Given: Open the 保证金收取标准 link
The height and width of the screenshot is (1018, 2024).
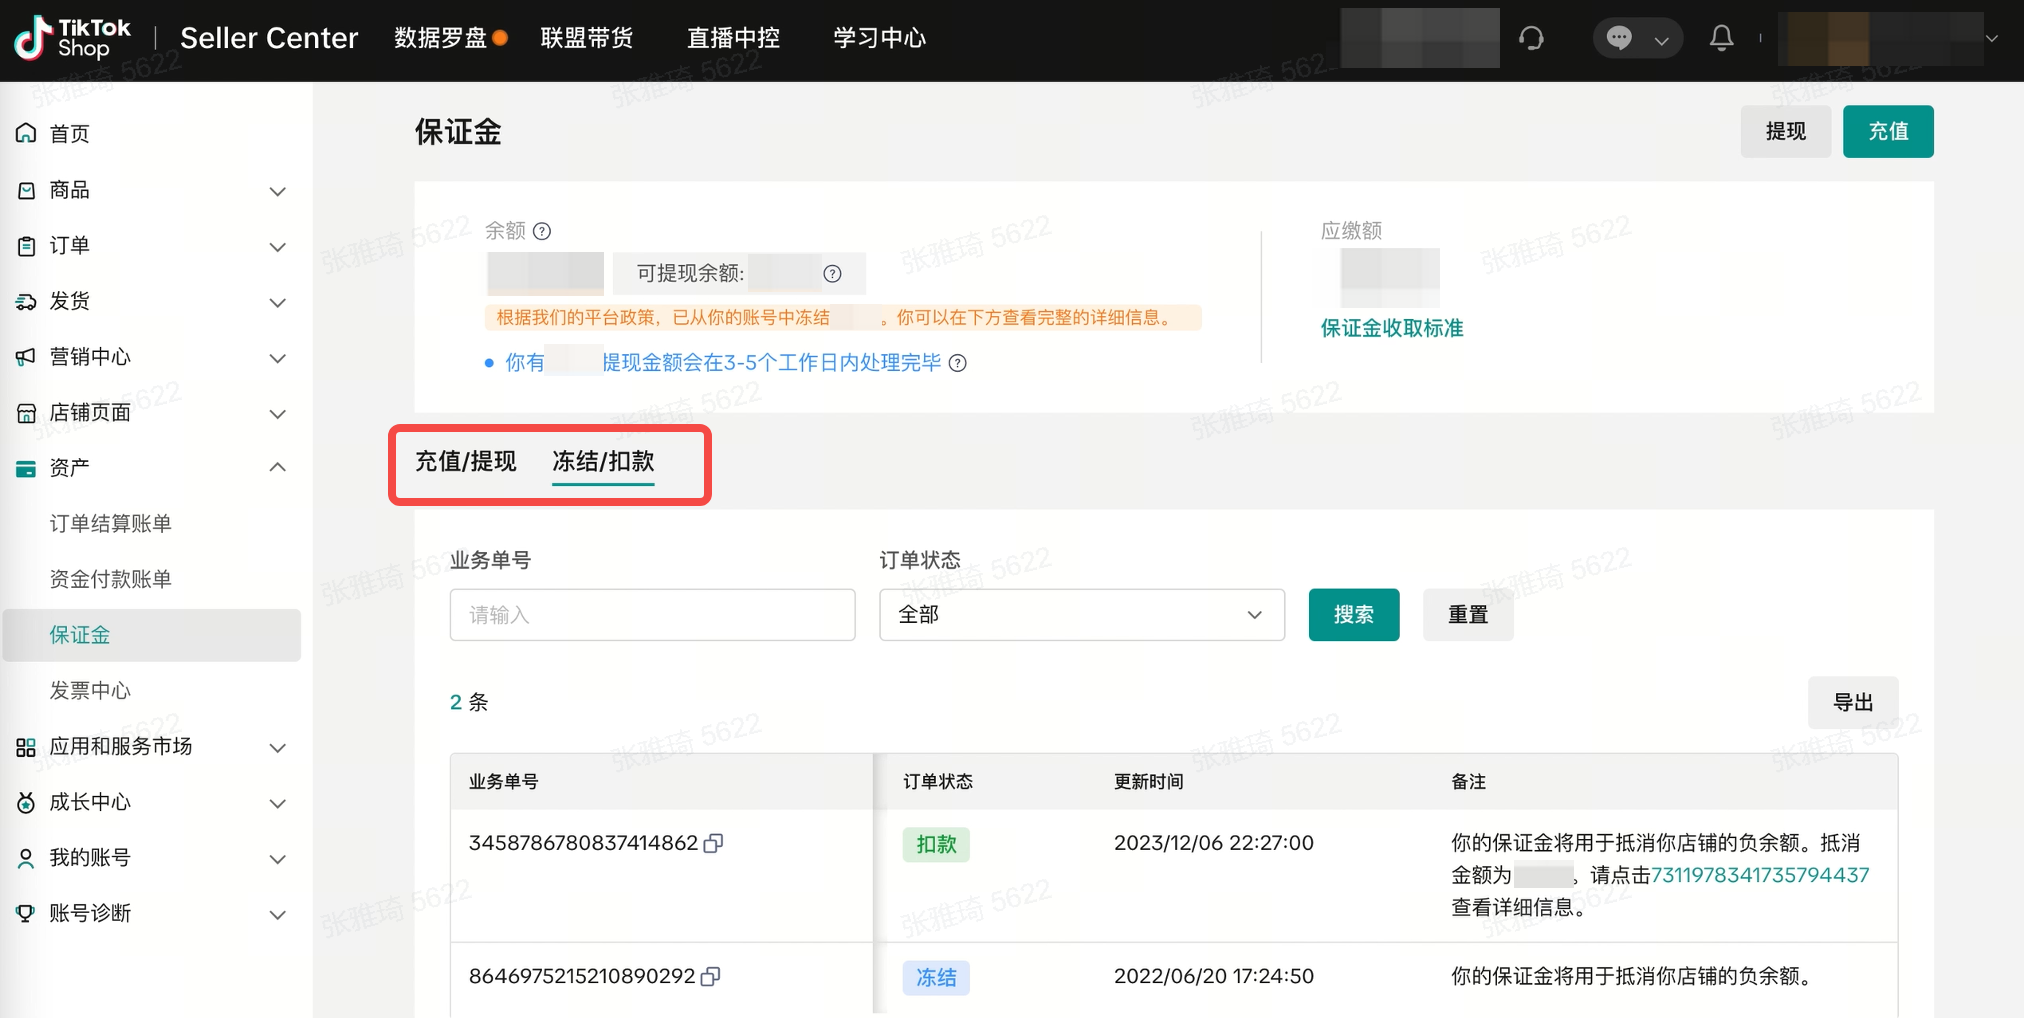Looking at the screenshot, I should tap(1391, 328).
